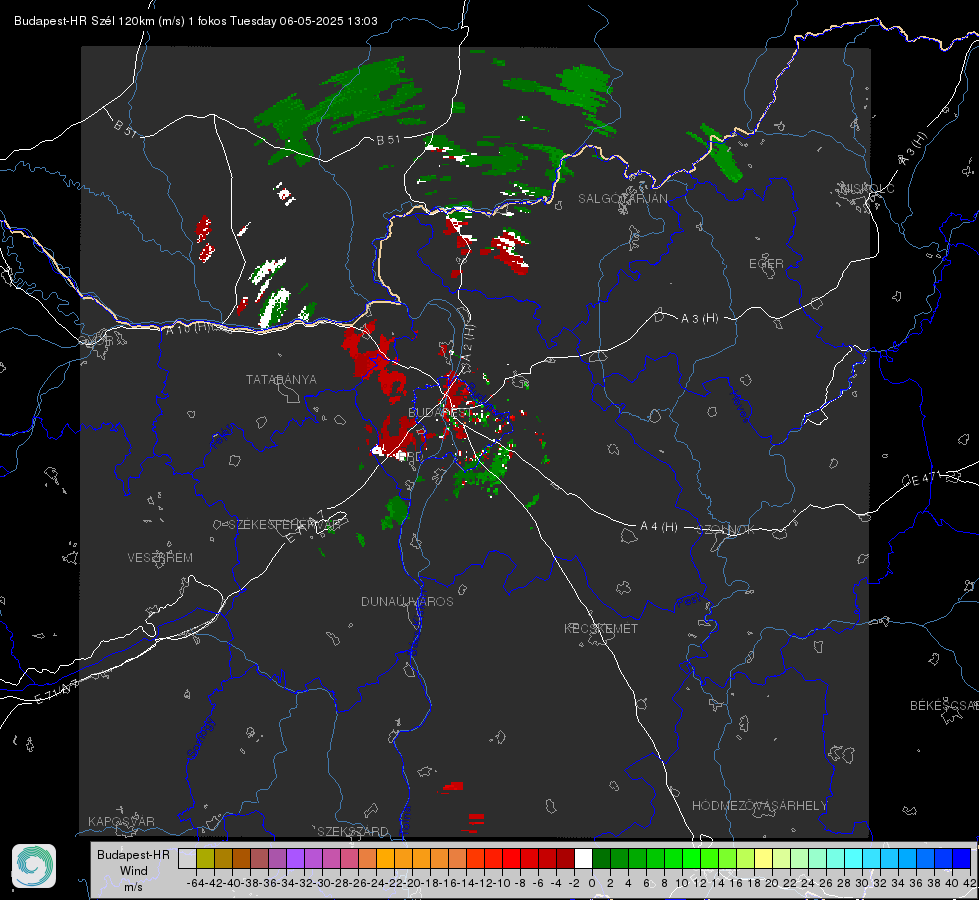Click the -20 value on the legend scale
979x900 pixels.
point(412,883)
